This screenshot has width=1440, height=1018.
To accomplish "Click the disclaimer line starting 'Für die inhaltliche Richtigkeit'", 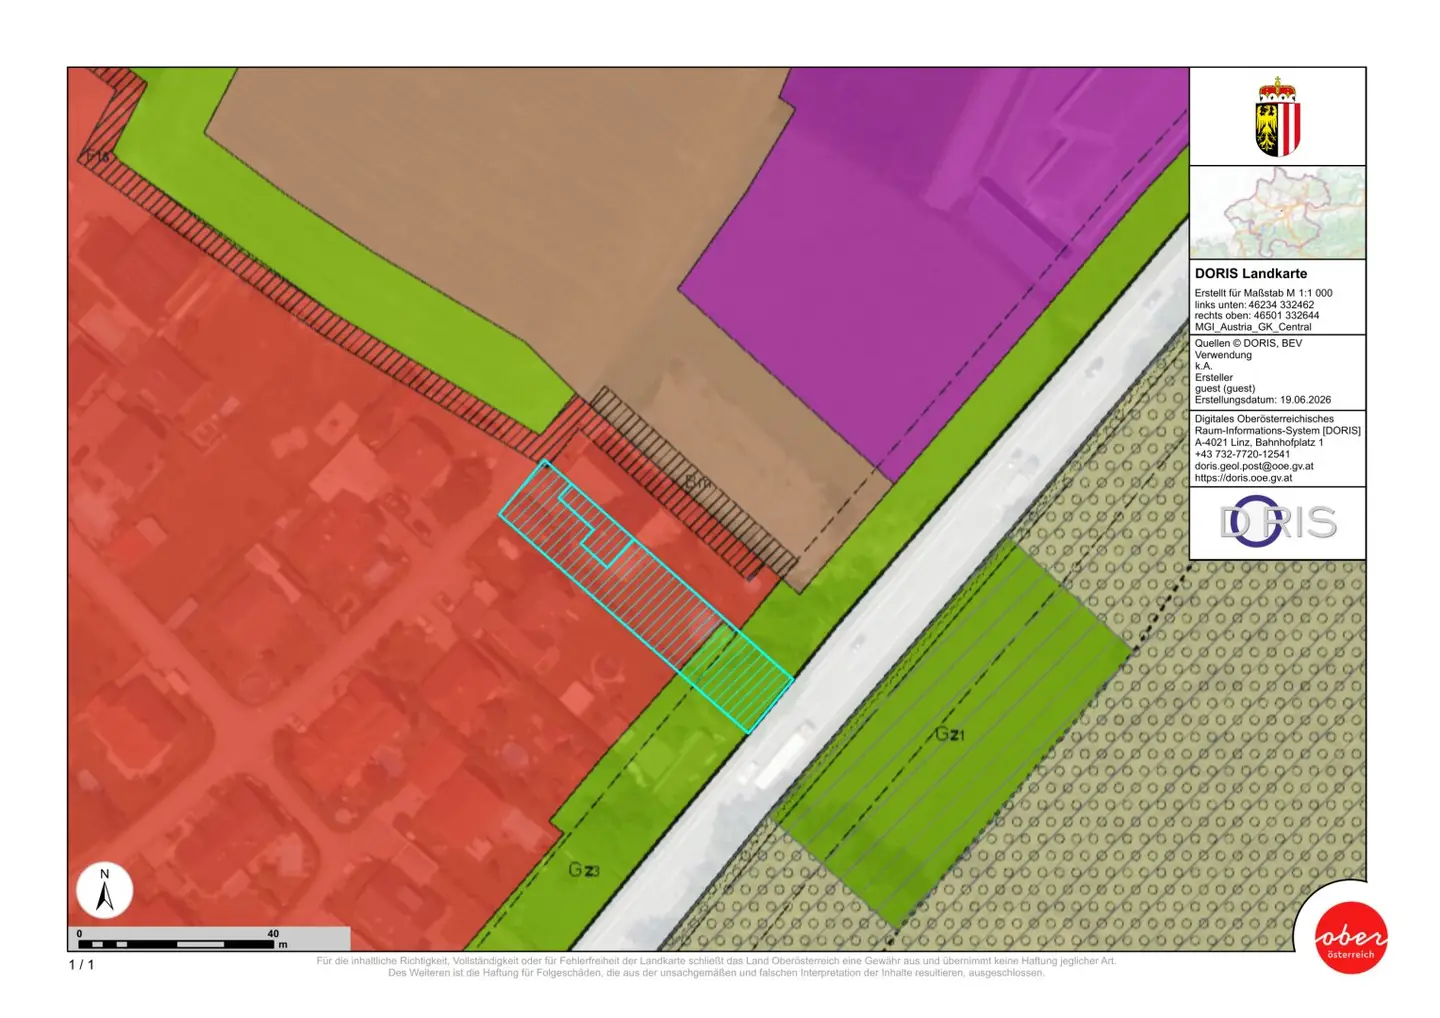I will [716, 961].
